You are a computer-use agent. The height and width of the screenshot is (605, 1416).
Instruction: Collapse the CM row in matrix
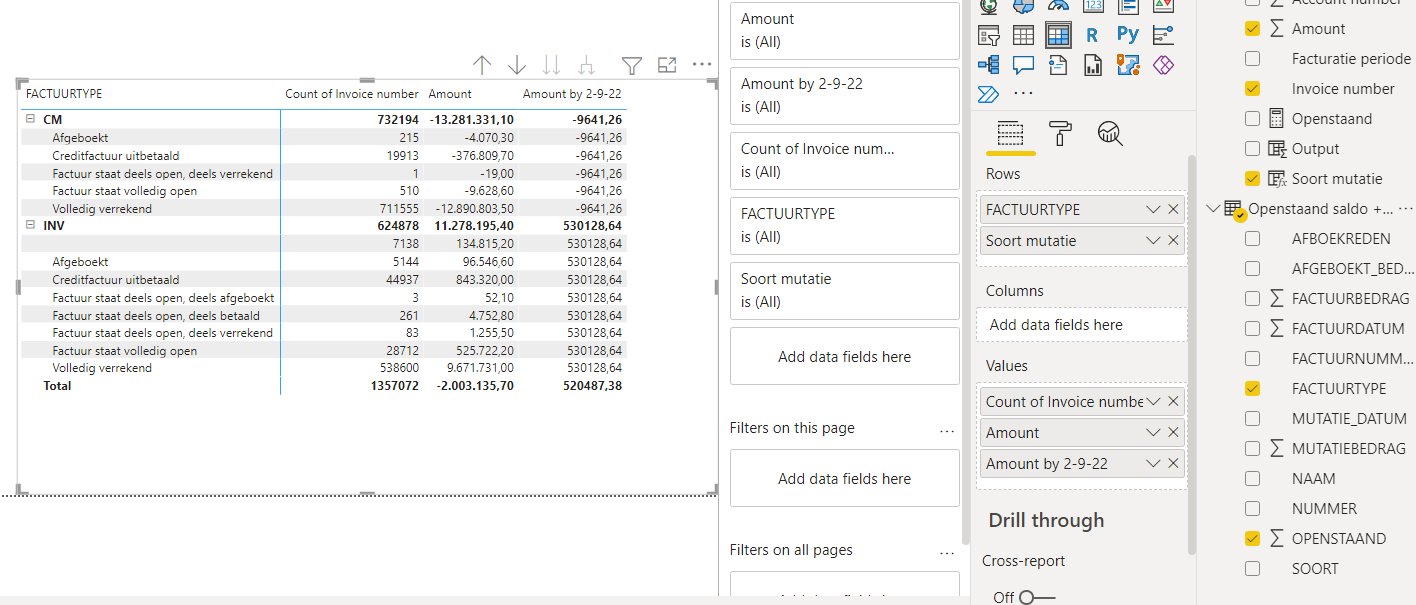tap(31, 120)
